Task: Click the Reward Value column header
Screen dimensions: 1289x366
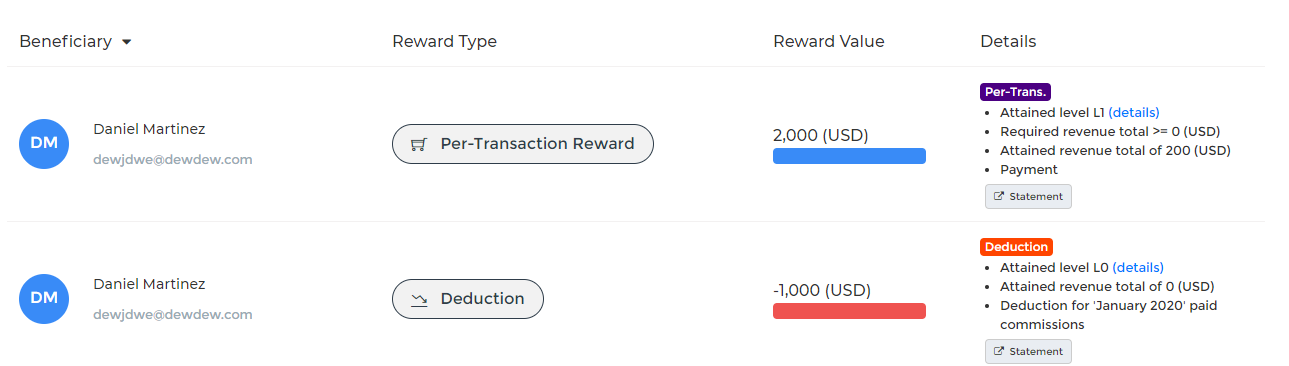Action: pyautogui.click(x=828, y=41)
